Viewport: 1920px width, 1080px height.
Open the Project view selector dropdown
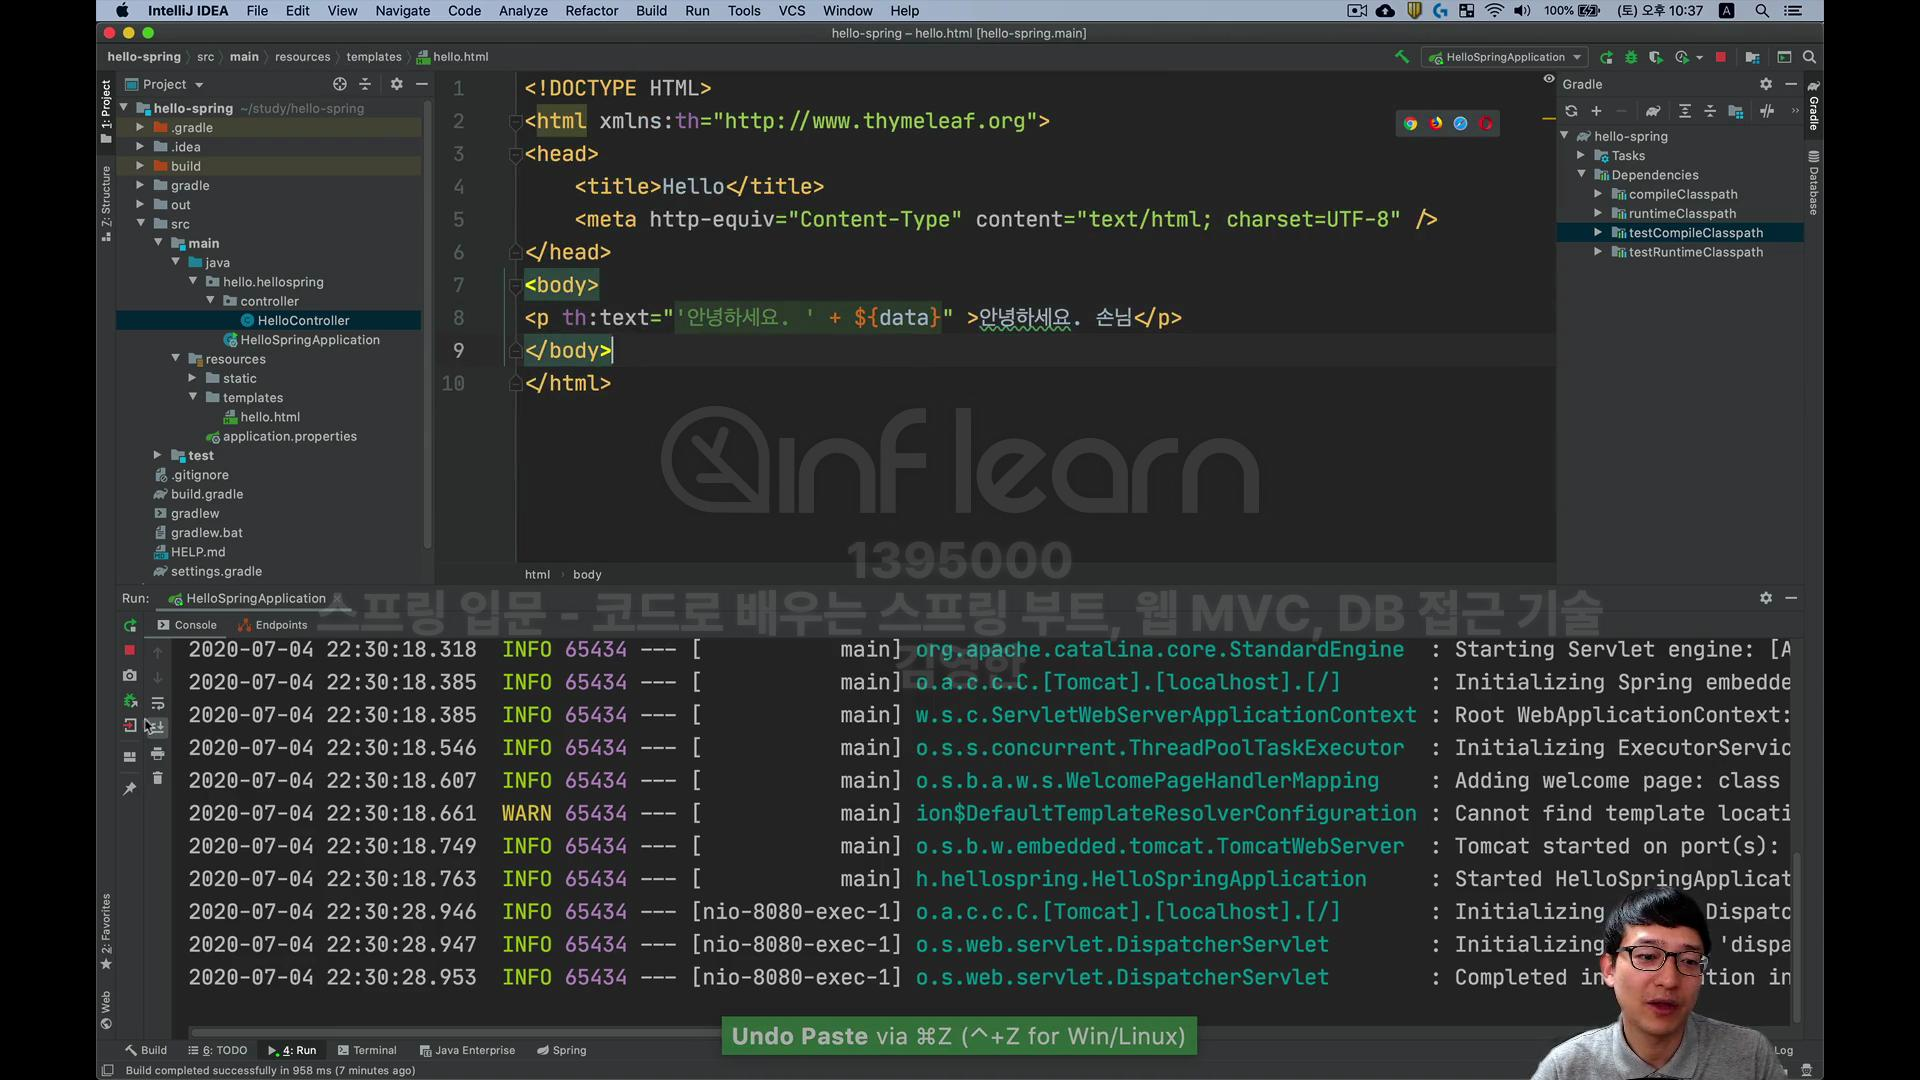click(165, 84)
